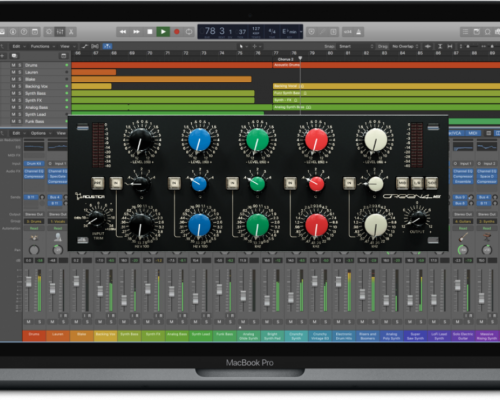The image size is (500, 400).
Task: Mute the Analog Bass track
Action: tap(13, 107)
